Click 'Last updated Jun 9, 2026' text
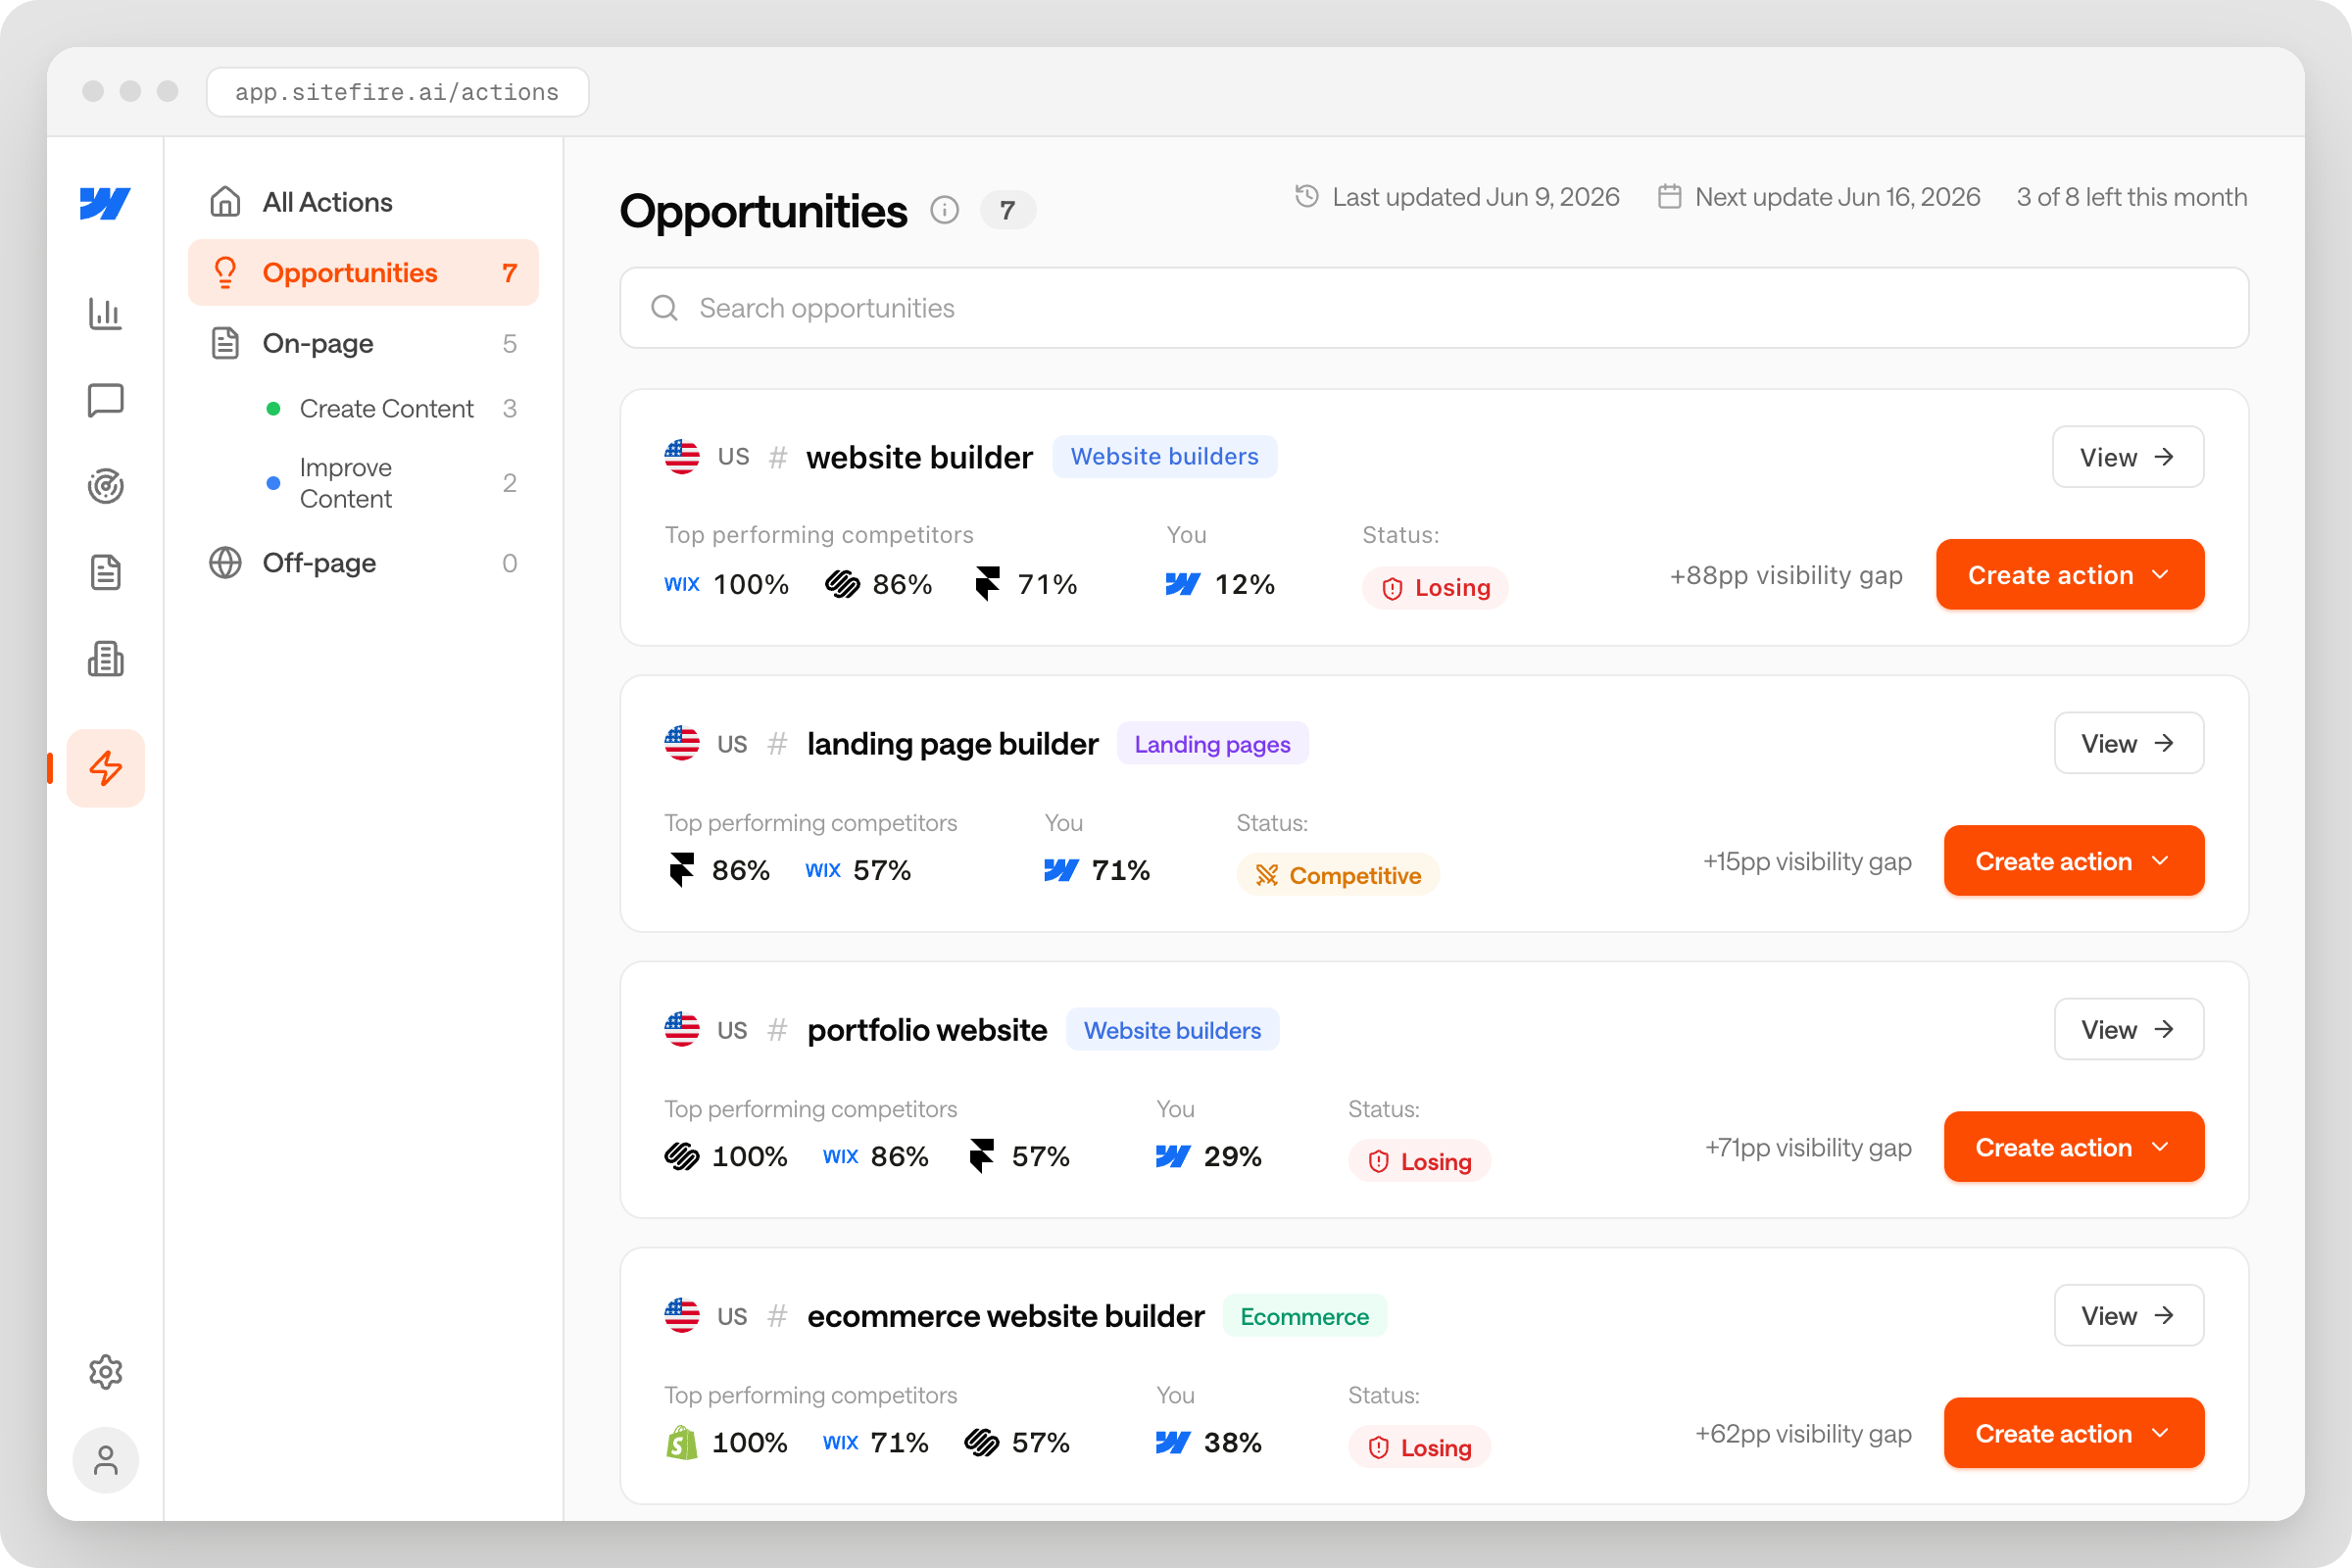This screenshot has width=2352, height=1568. point(1476,197)
